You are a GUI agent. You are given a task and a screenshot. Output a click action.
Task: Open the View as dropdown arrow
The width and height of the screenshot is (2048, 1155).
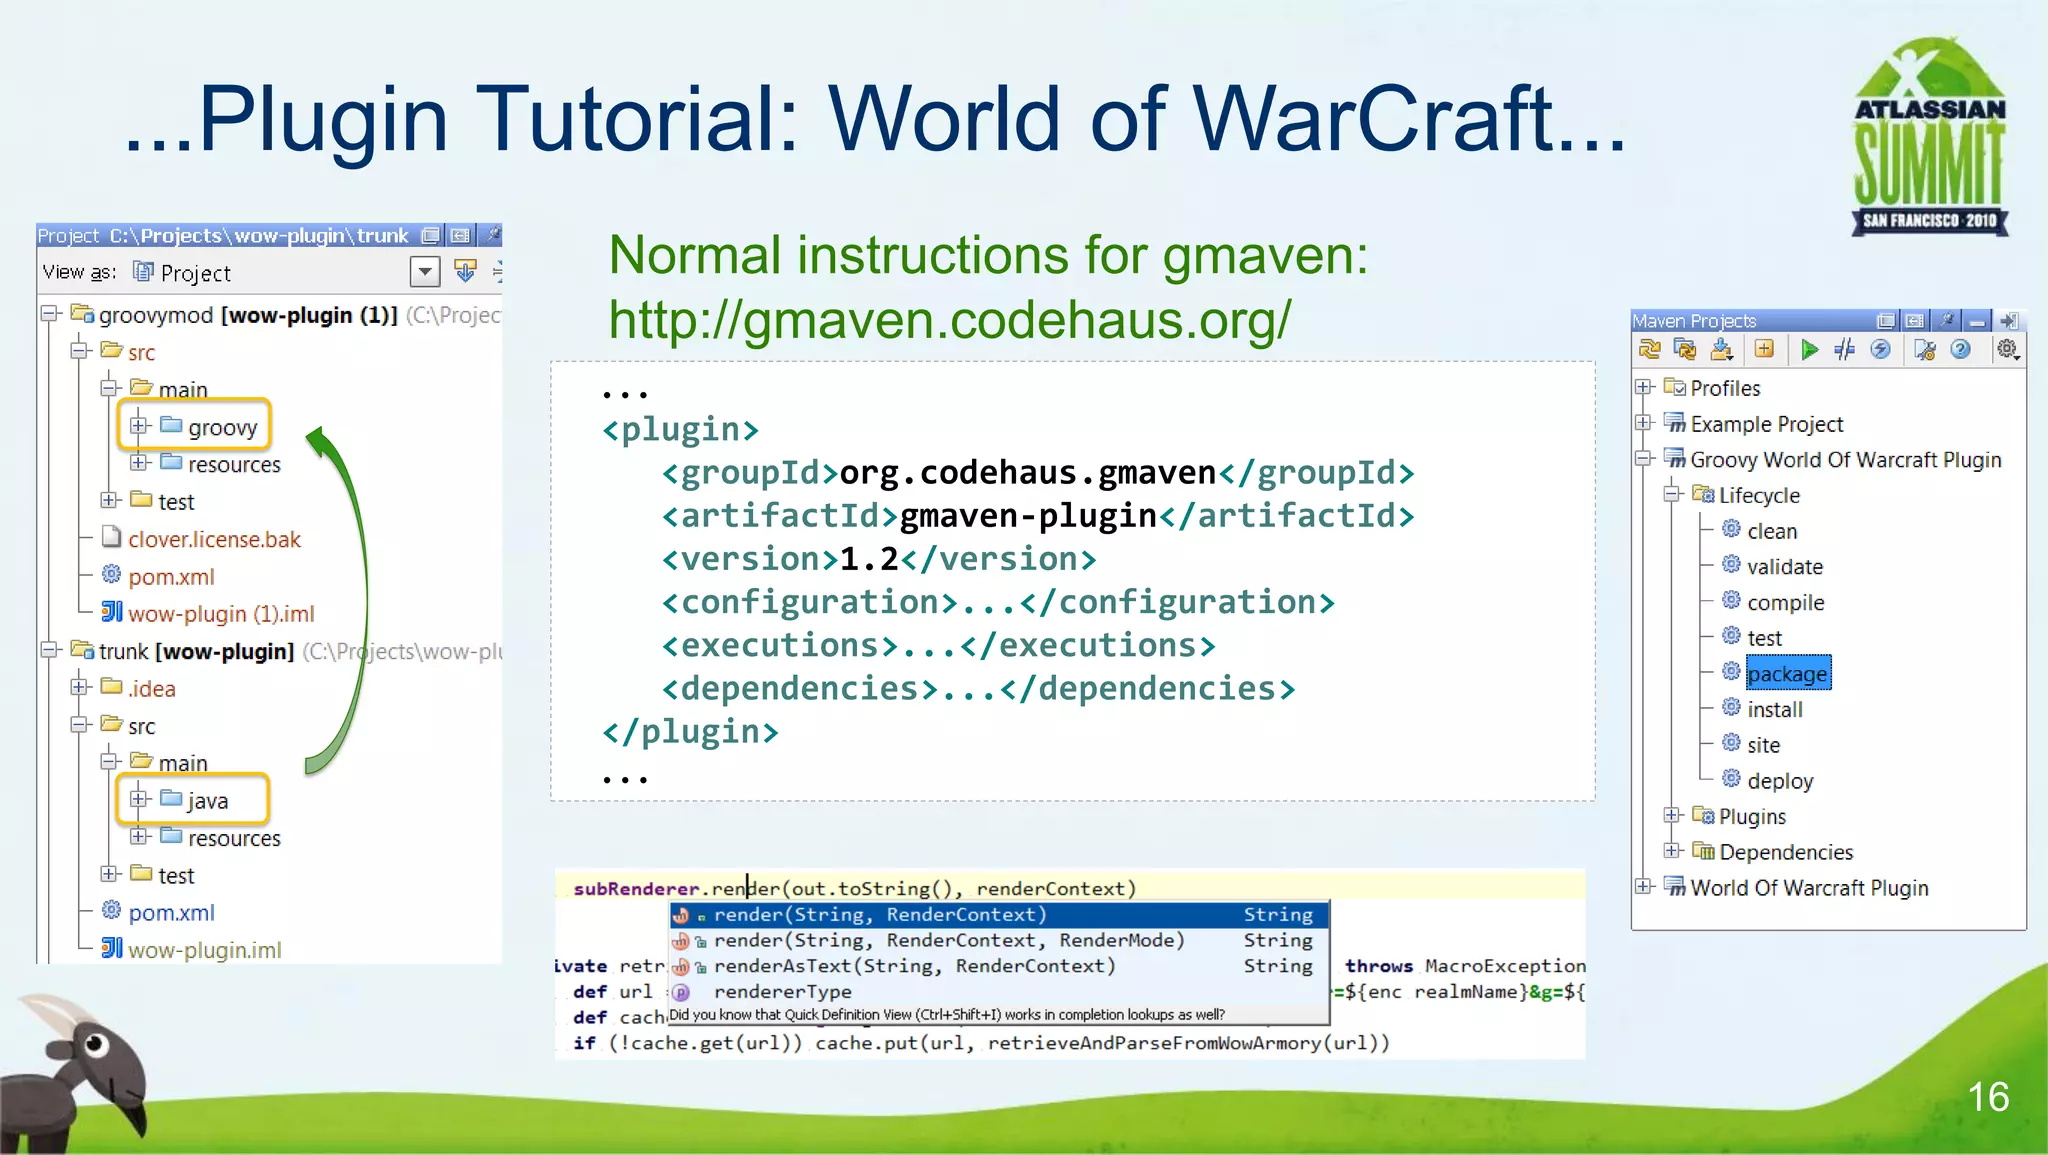(425, 272)
